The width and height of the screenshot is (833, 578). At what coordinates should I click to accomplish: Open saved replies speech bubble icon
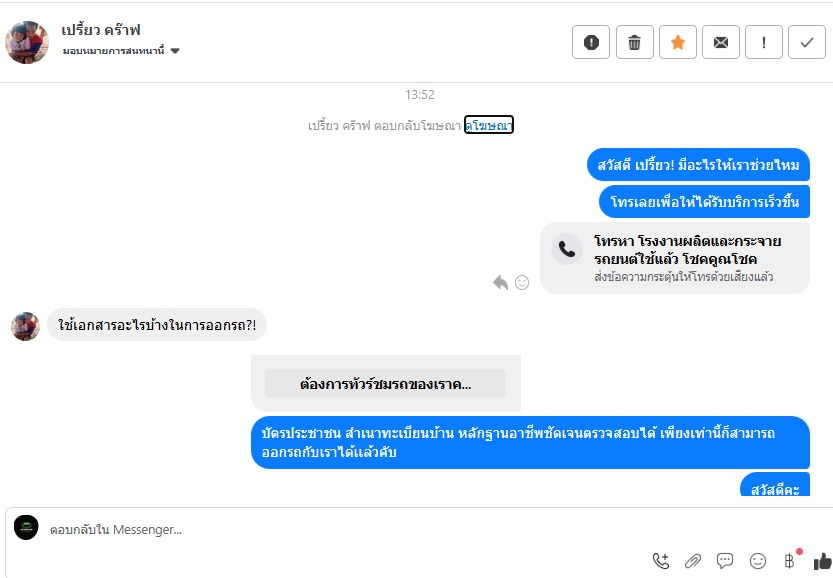point(725,560)
